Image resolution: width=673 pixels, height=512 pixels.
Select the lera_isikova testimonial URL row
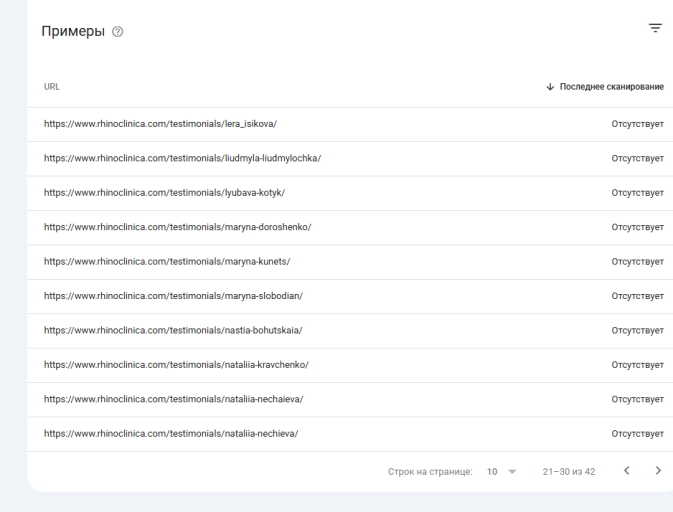pyautogui.click(x=350, y=124)
